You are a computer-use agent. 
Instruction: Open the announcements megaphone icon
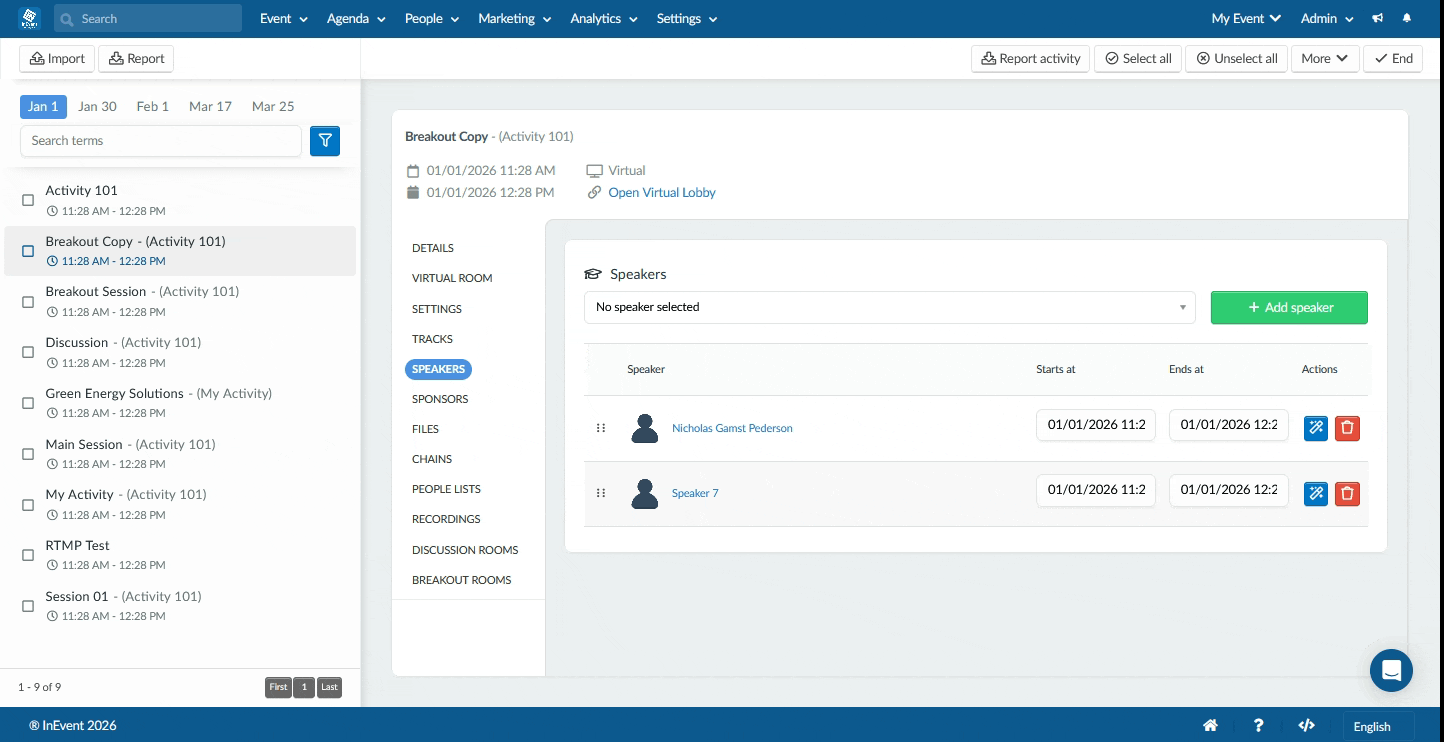pyautogui.click(x=1378, y=18)
